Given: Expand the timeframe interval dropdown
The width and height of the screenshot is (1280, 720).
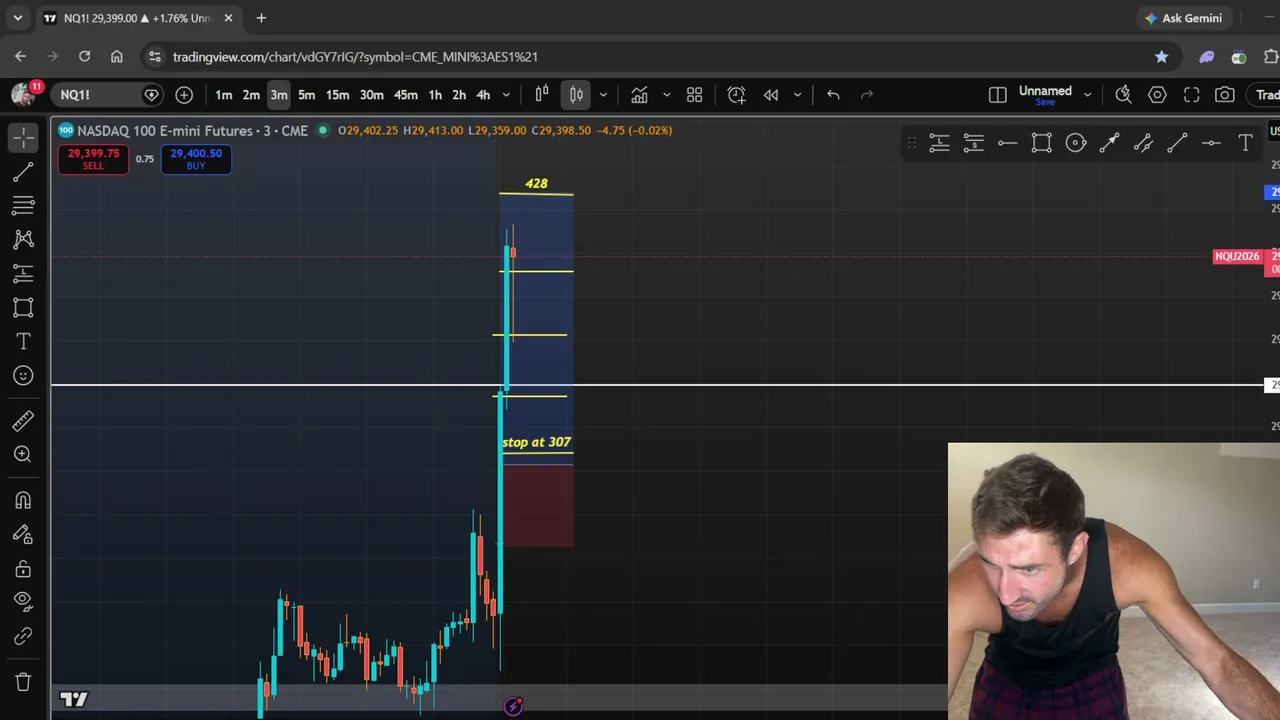Looking at the screenshot, I should tap(506, 95).
